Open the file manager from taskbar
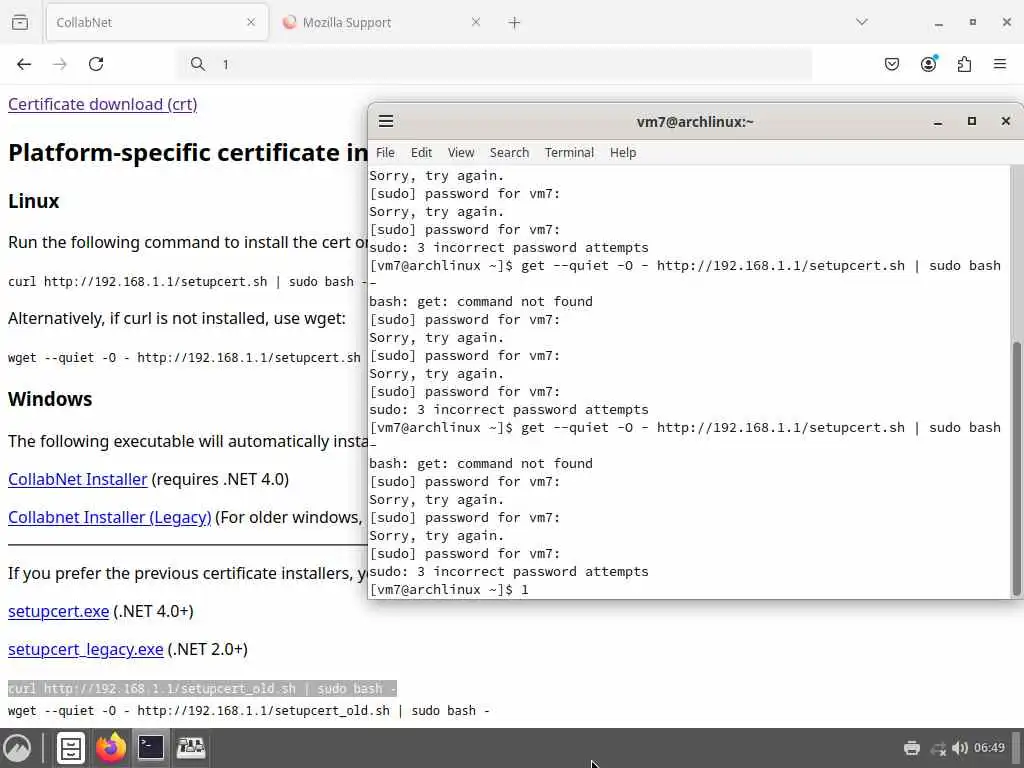Image resolution: width=1024 pixels, height=768 pixels. [71, 748]
